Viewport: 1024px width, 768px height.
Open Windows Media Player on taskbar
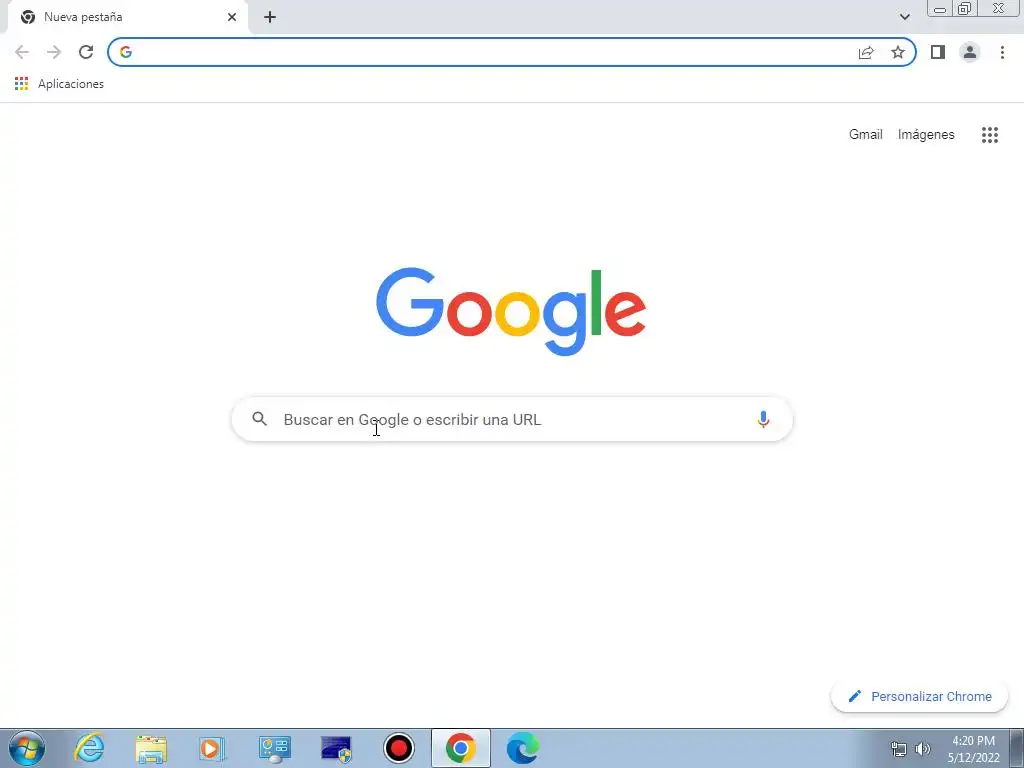(x=212, y=748)
